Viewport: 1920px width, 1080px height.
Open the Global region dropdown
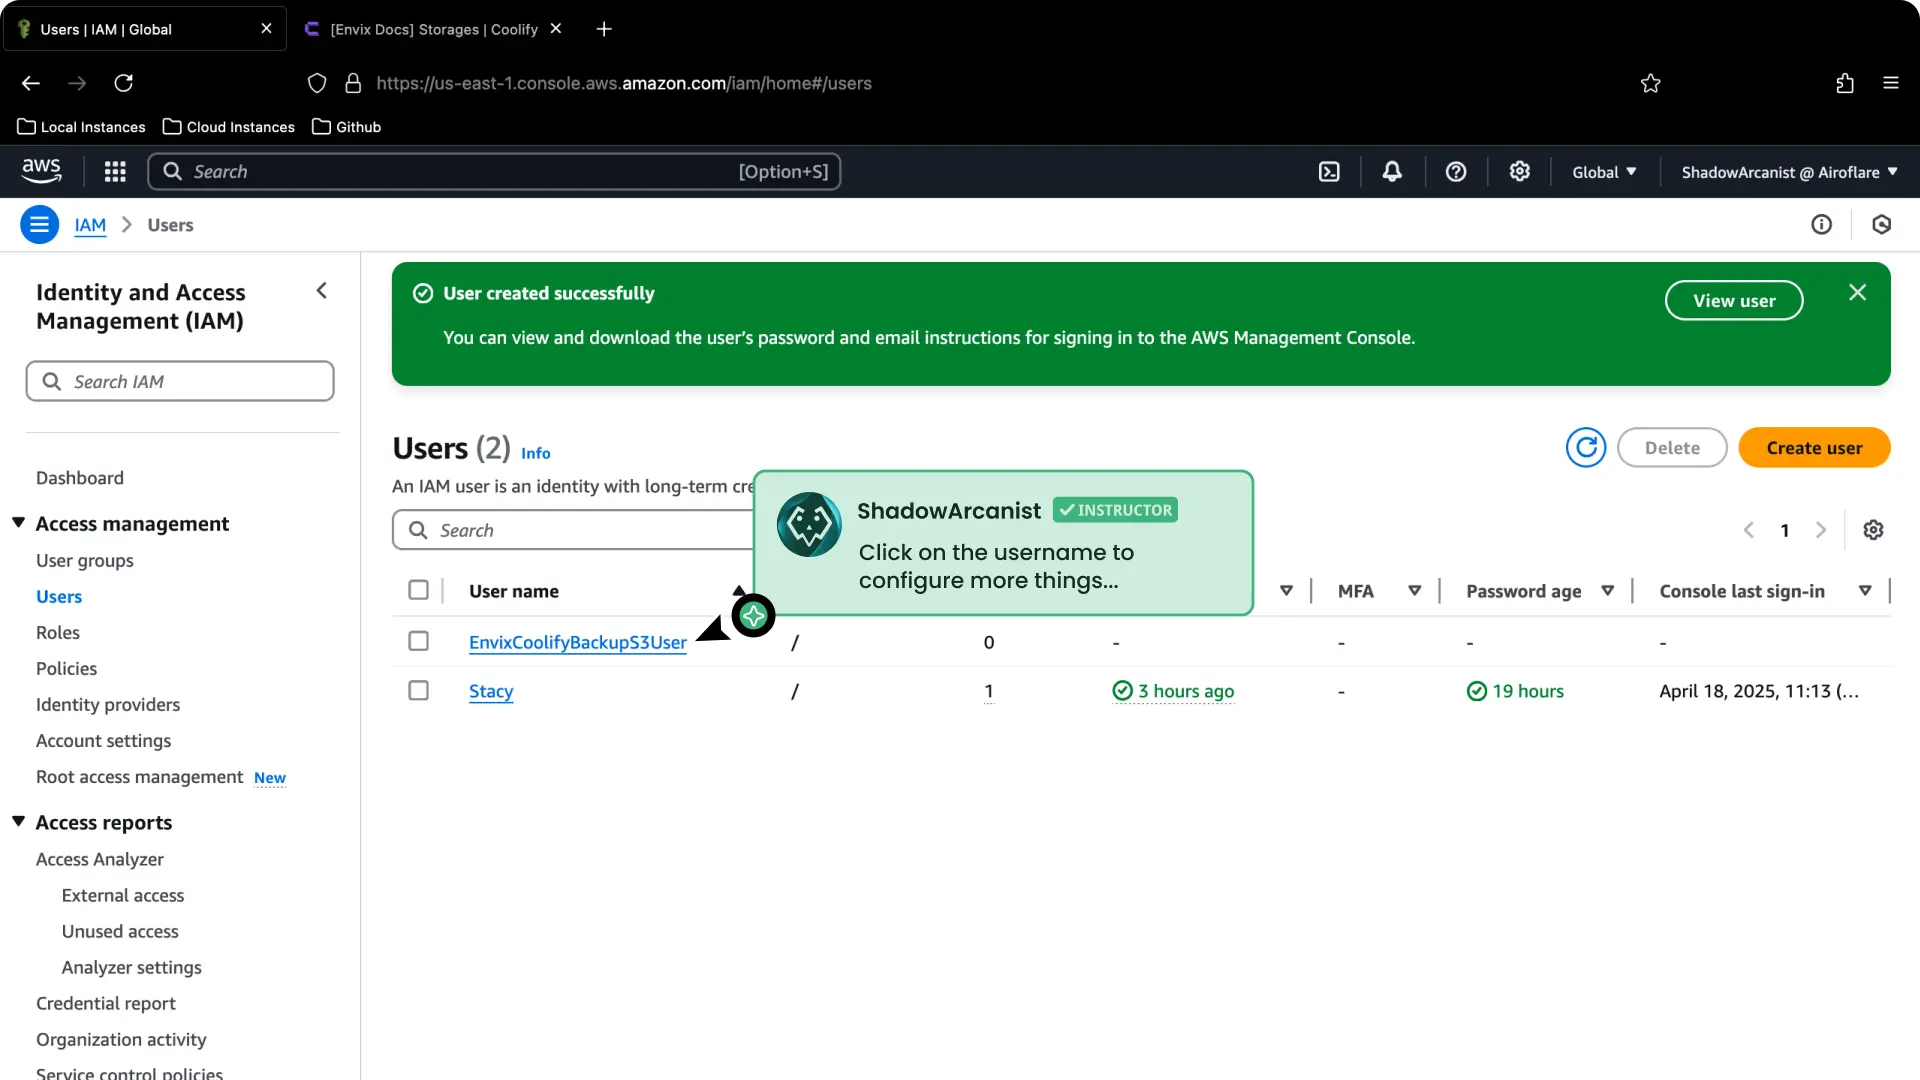pos(1603,171)
